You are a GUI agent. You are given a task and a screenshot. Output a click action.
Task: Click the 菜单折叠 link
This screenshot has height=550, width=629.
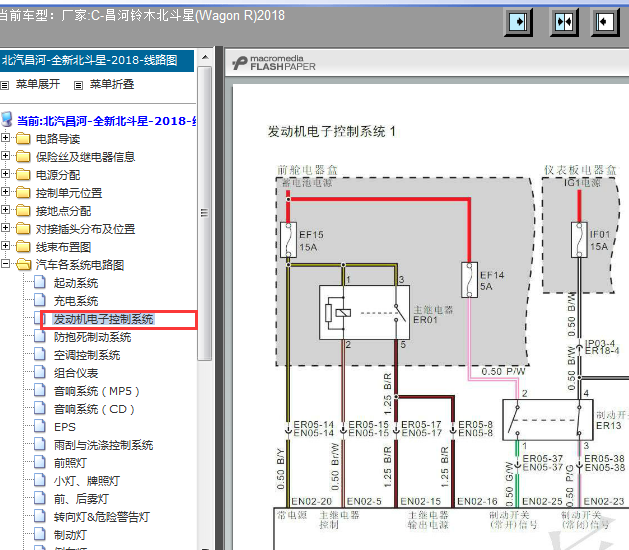112,84
